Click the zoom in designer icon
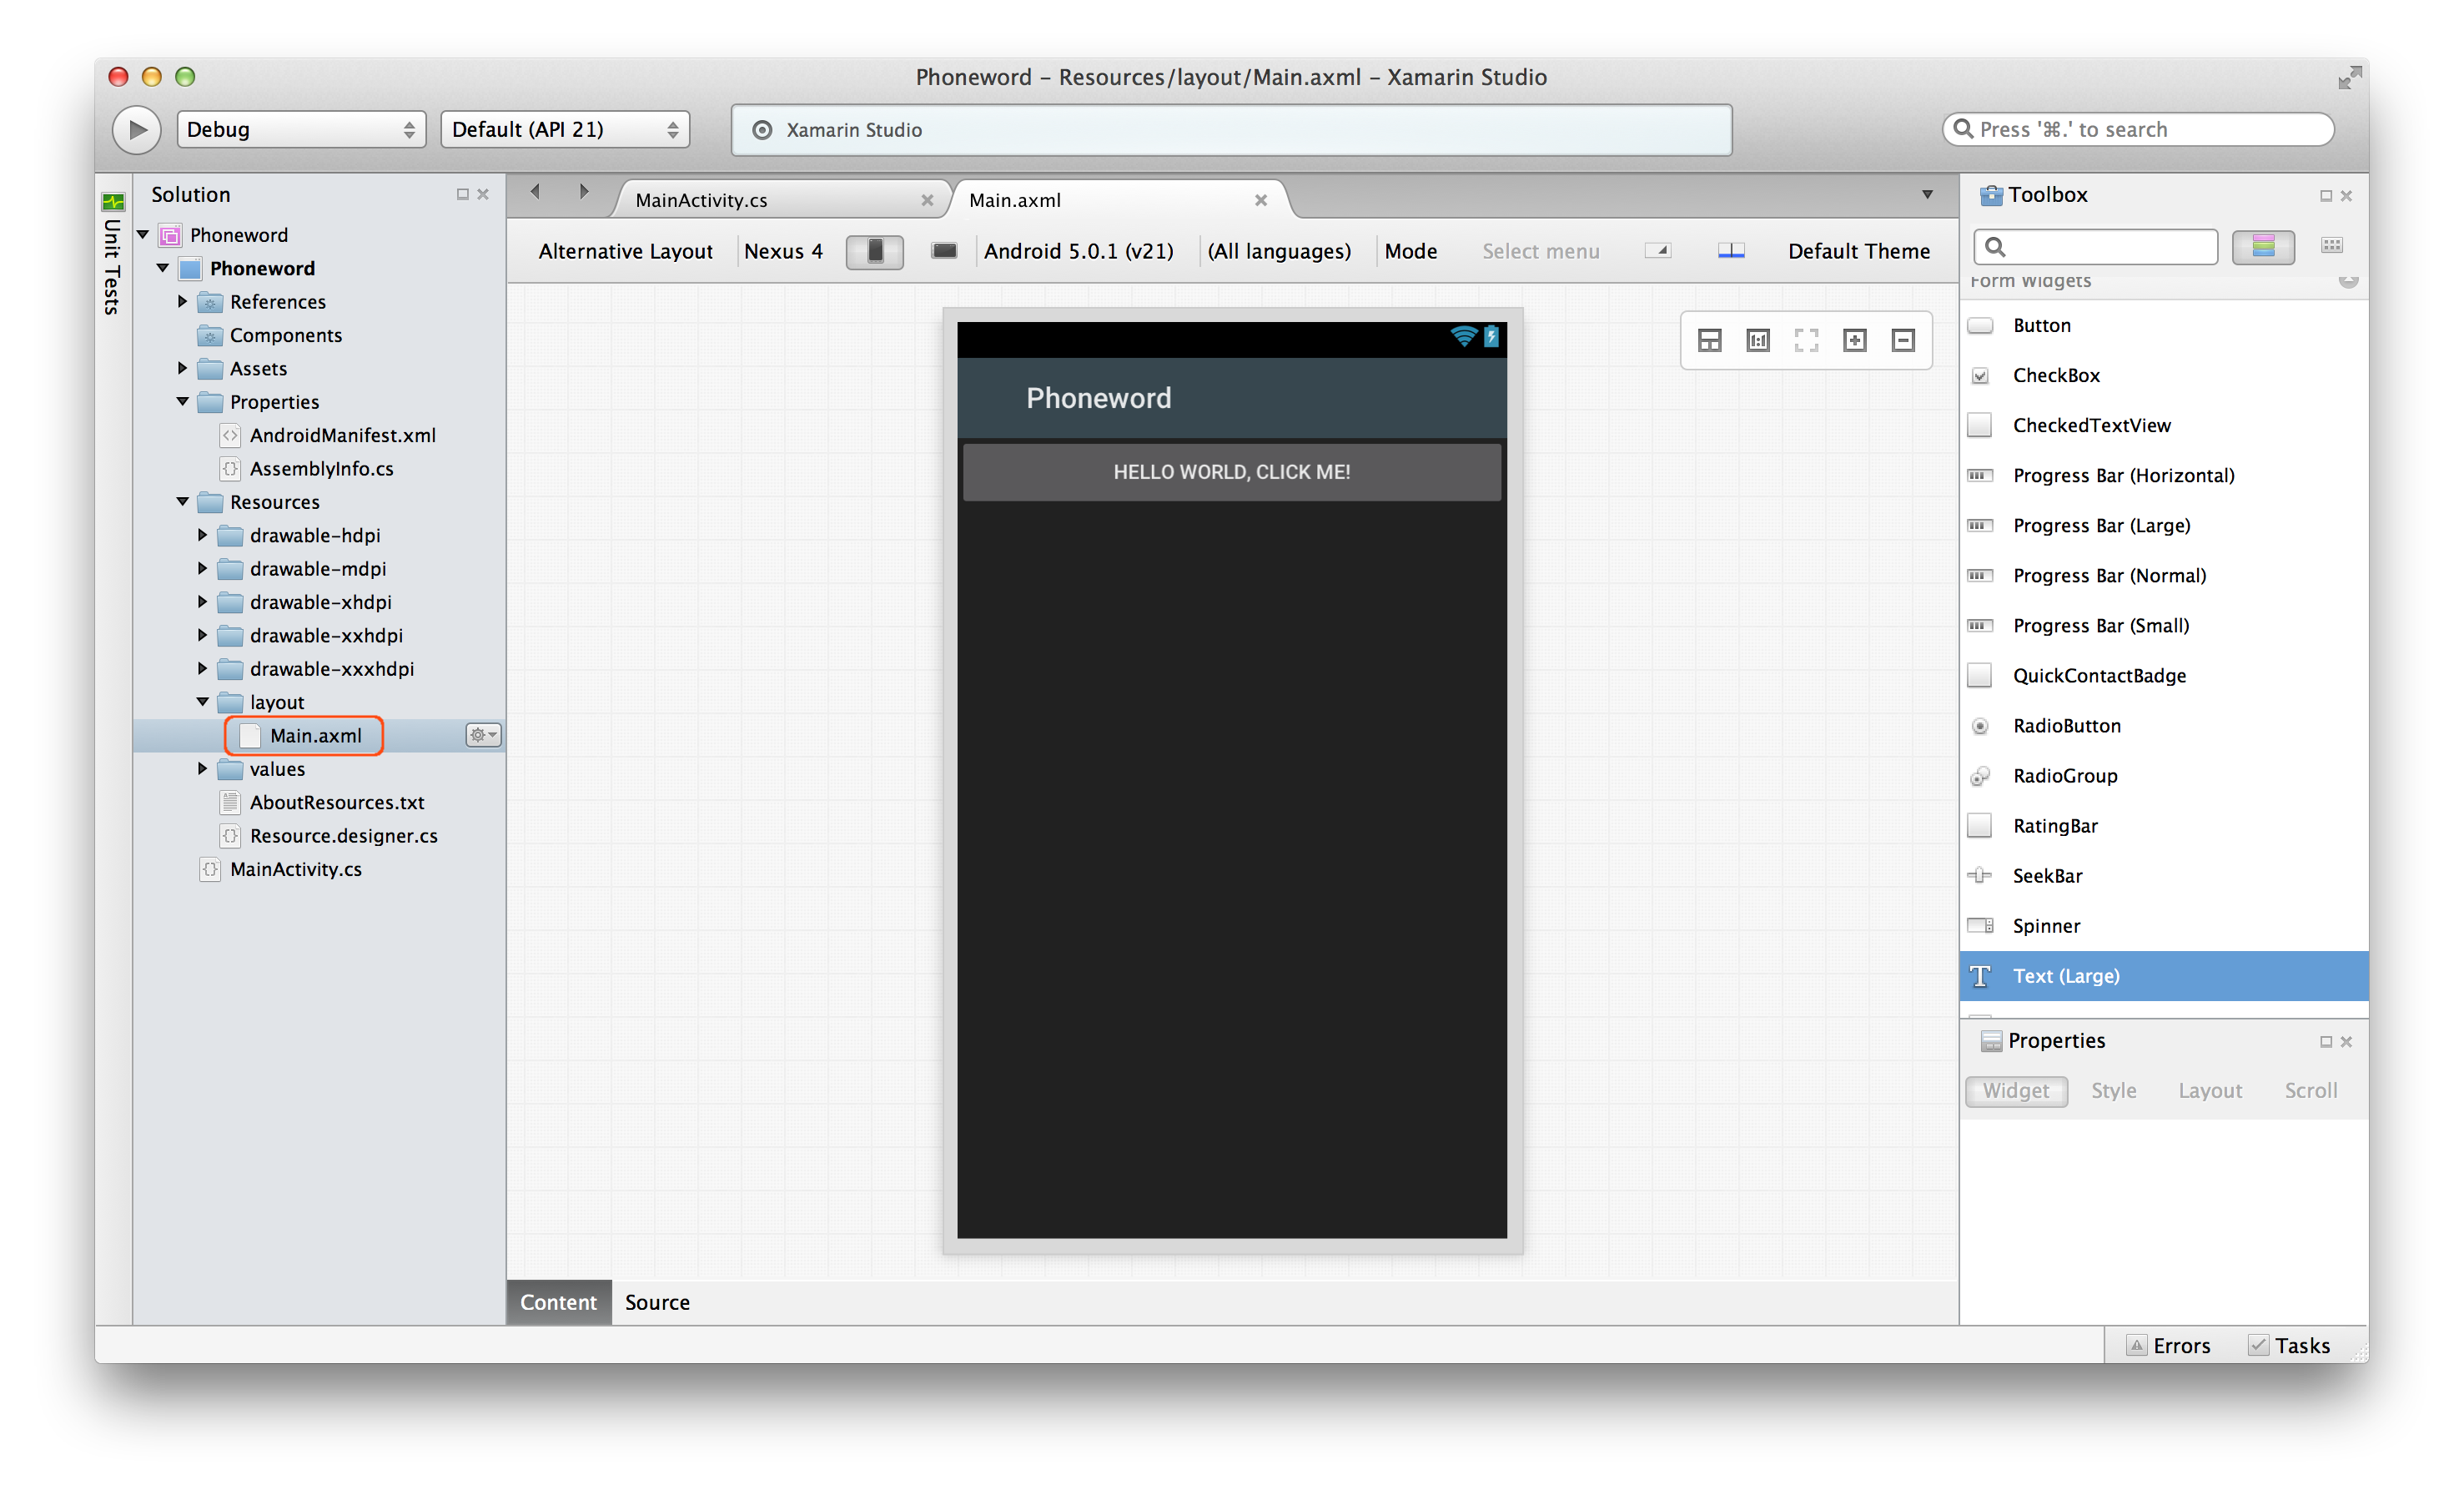The width and height of the screenshot is (2464, 1495). click(x=1854, y=341)
